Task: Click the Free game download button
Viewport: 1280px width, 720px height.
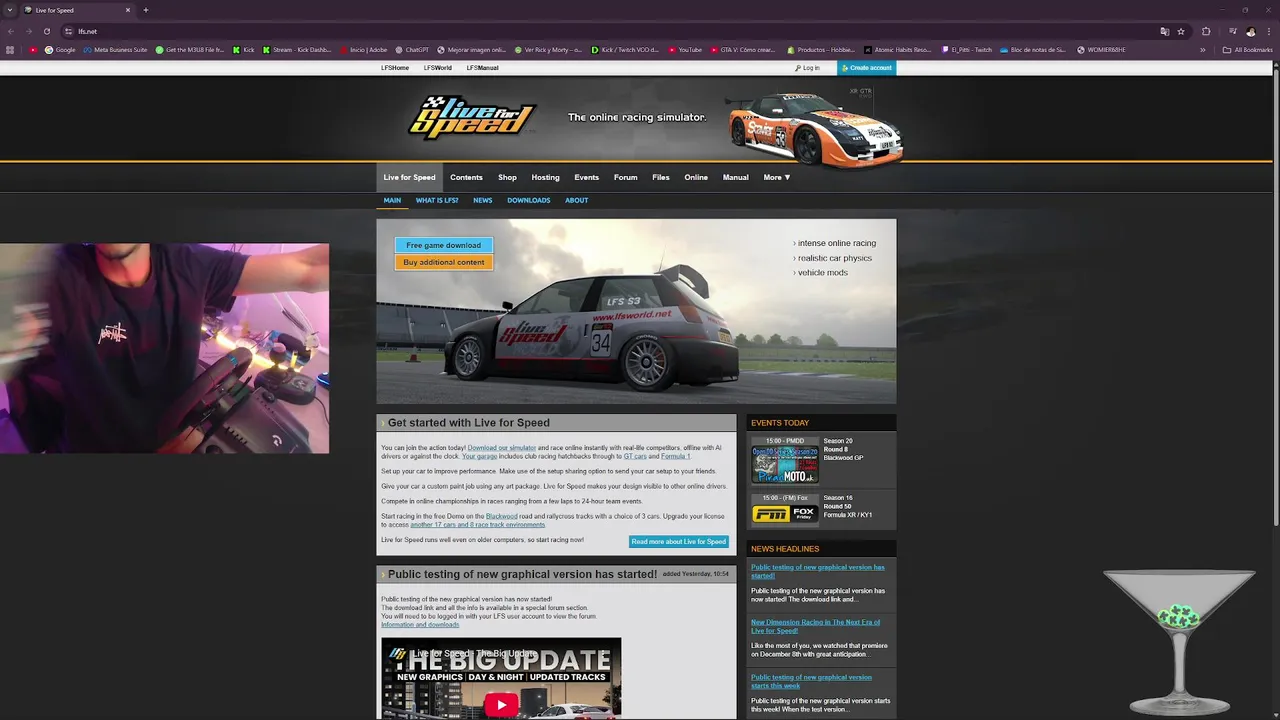Action: (x=443, y=245)
